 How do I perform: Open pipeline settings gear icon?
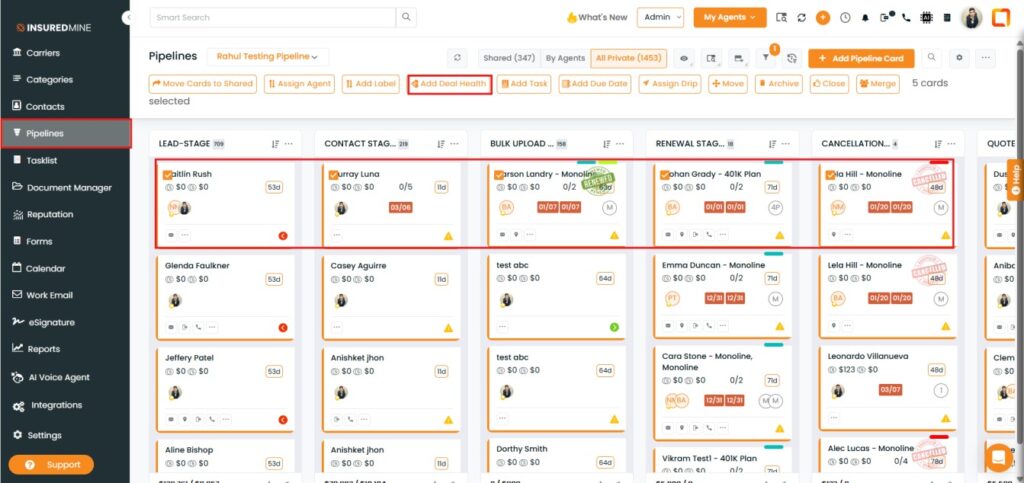[960, 58]
